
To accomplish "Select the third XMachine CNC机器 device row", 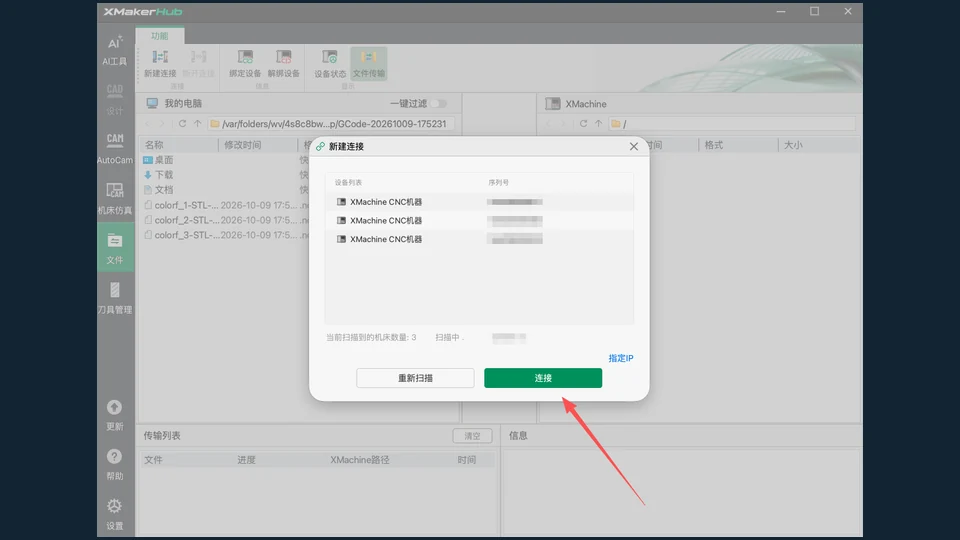I will (479, 239).
